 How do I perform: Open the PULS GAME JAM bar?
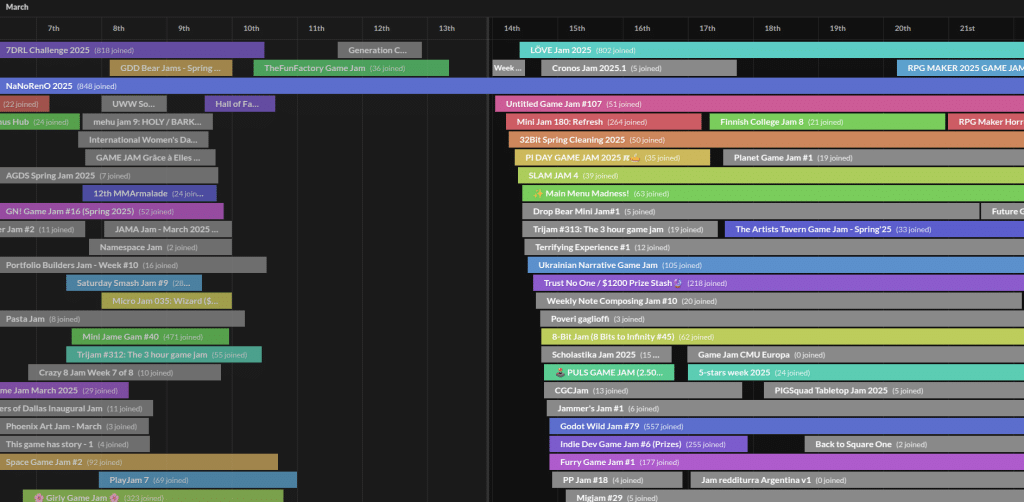pyautogui.click(x=609, y=373)
